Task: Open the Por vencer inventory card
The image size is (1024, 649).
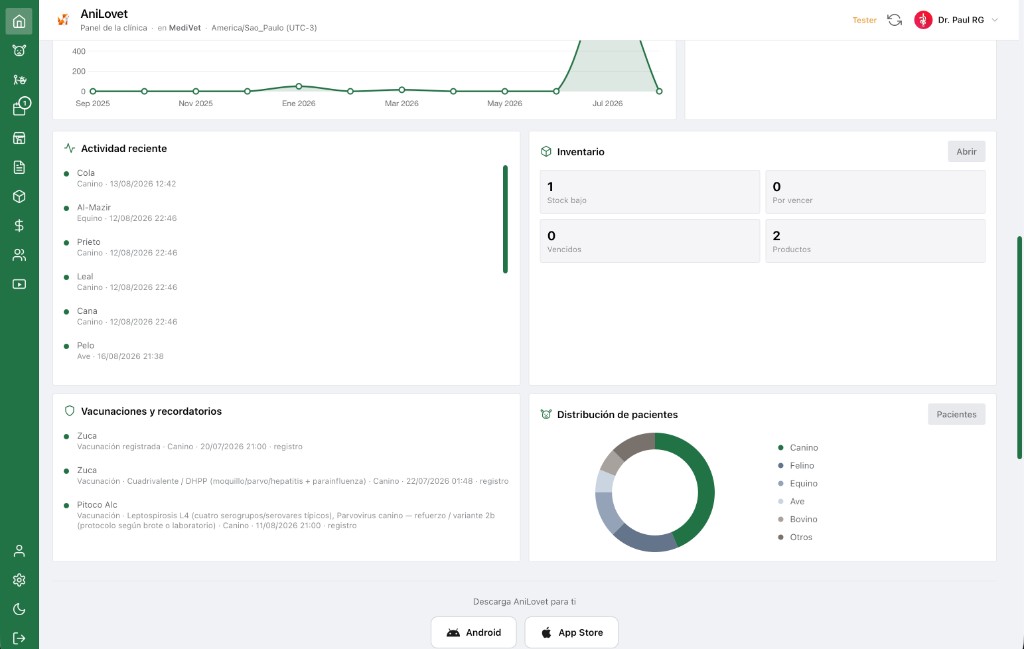Action: pyautogui.click(x=875, y=192)
